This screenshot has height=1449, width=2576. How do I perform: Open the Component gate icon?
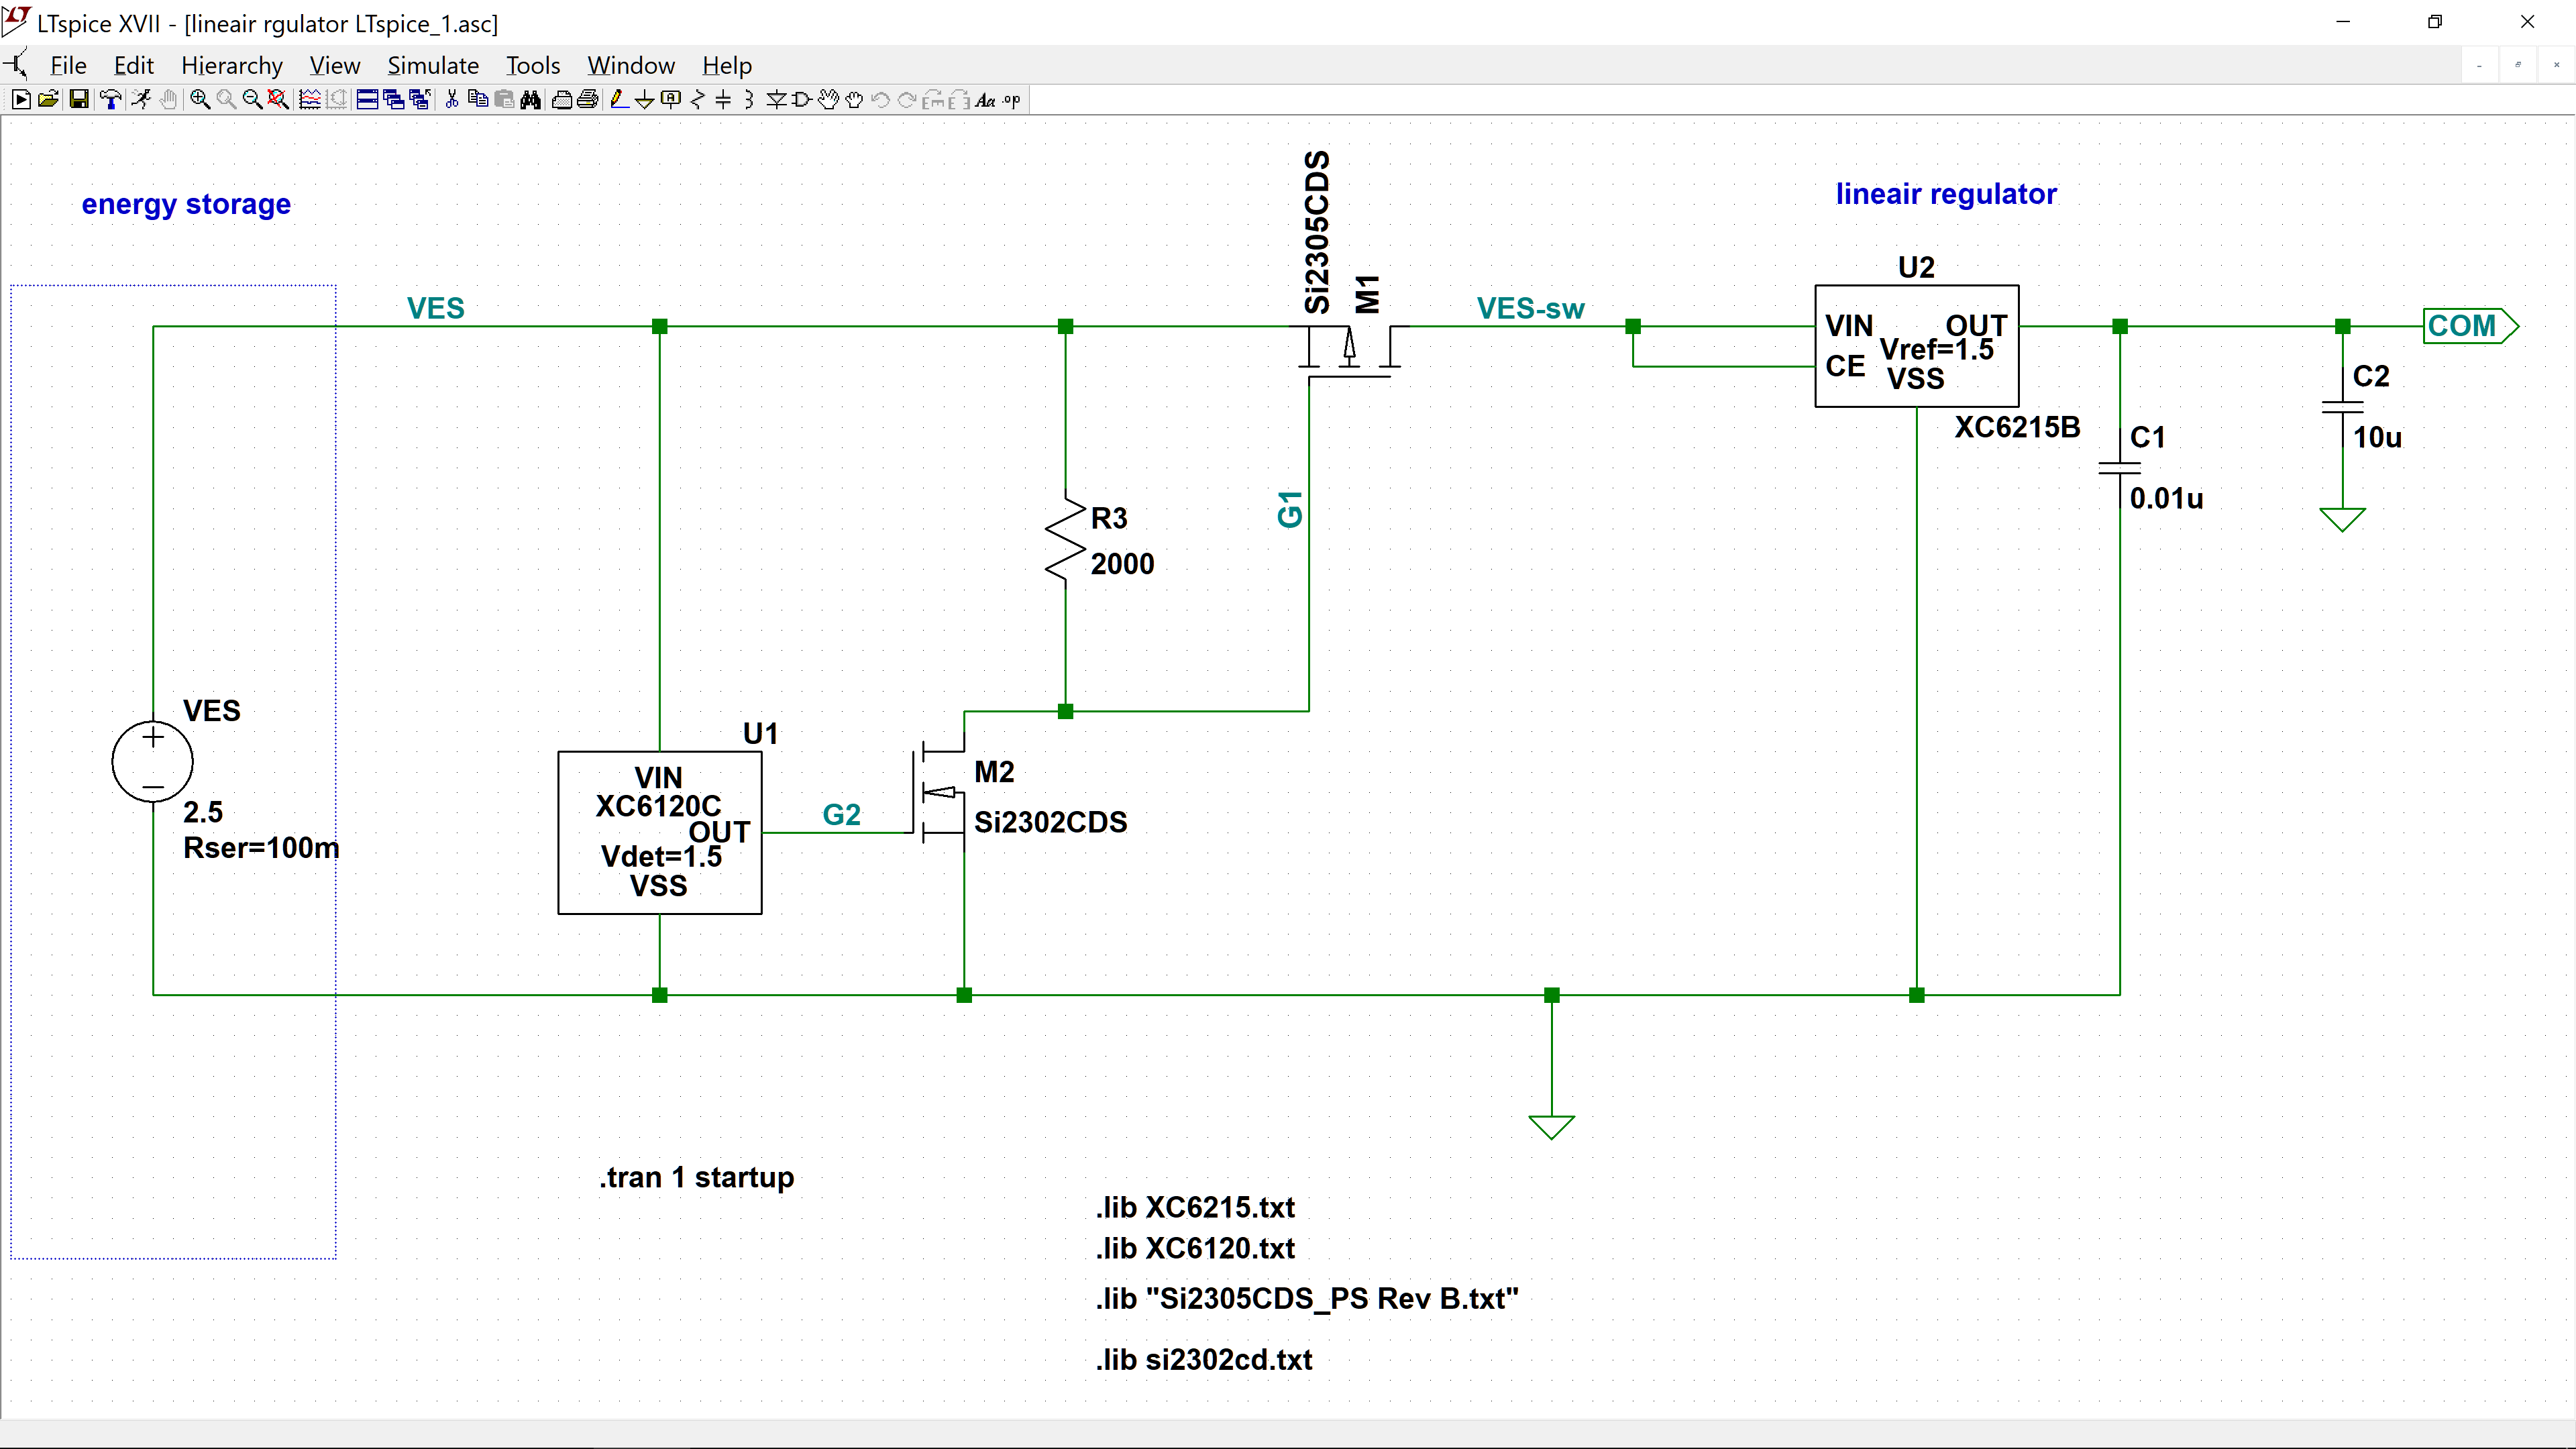(801, 100)
